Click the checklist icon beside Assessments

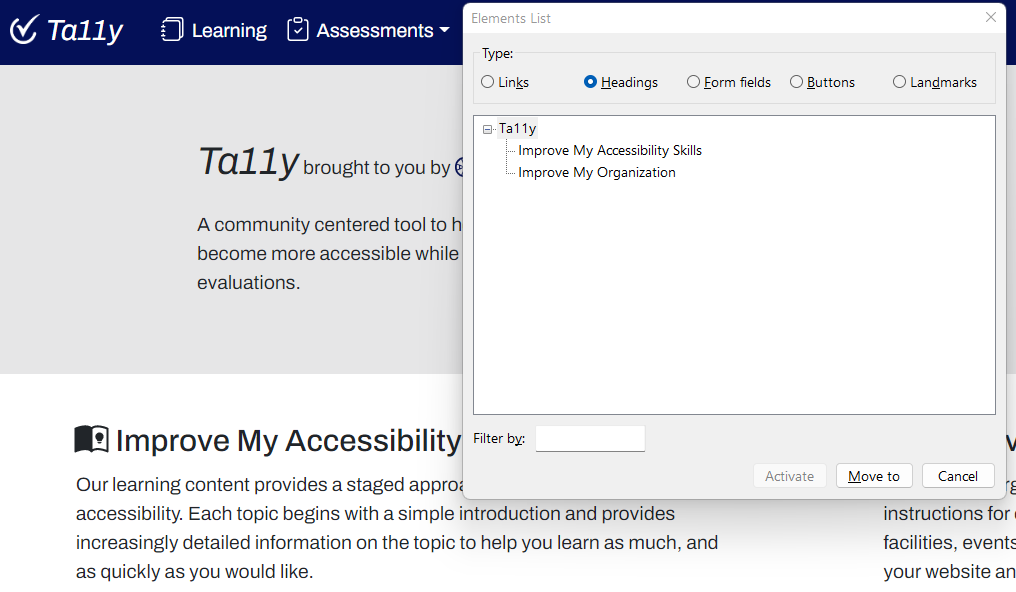coord(297,29)
